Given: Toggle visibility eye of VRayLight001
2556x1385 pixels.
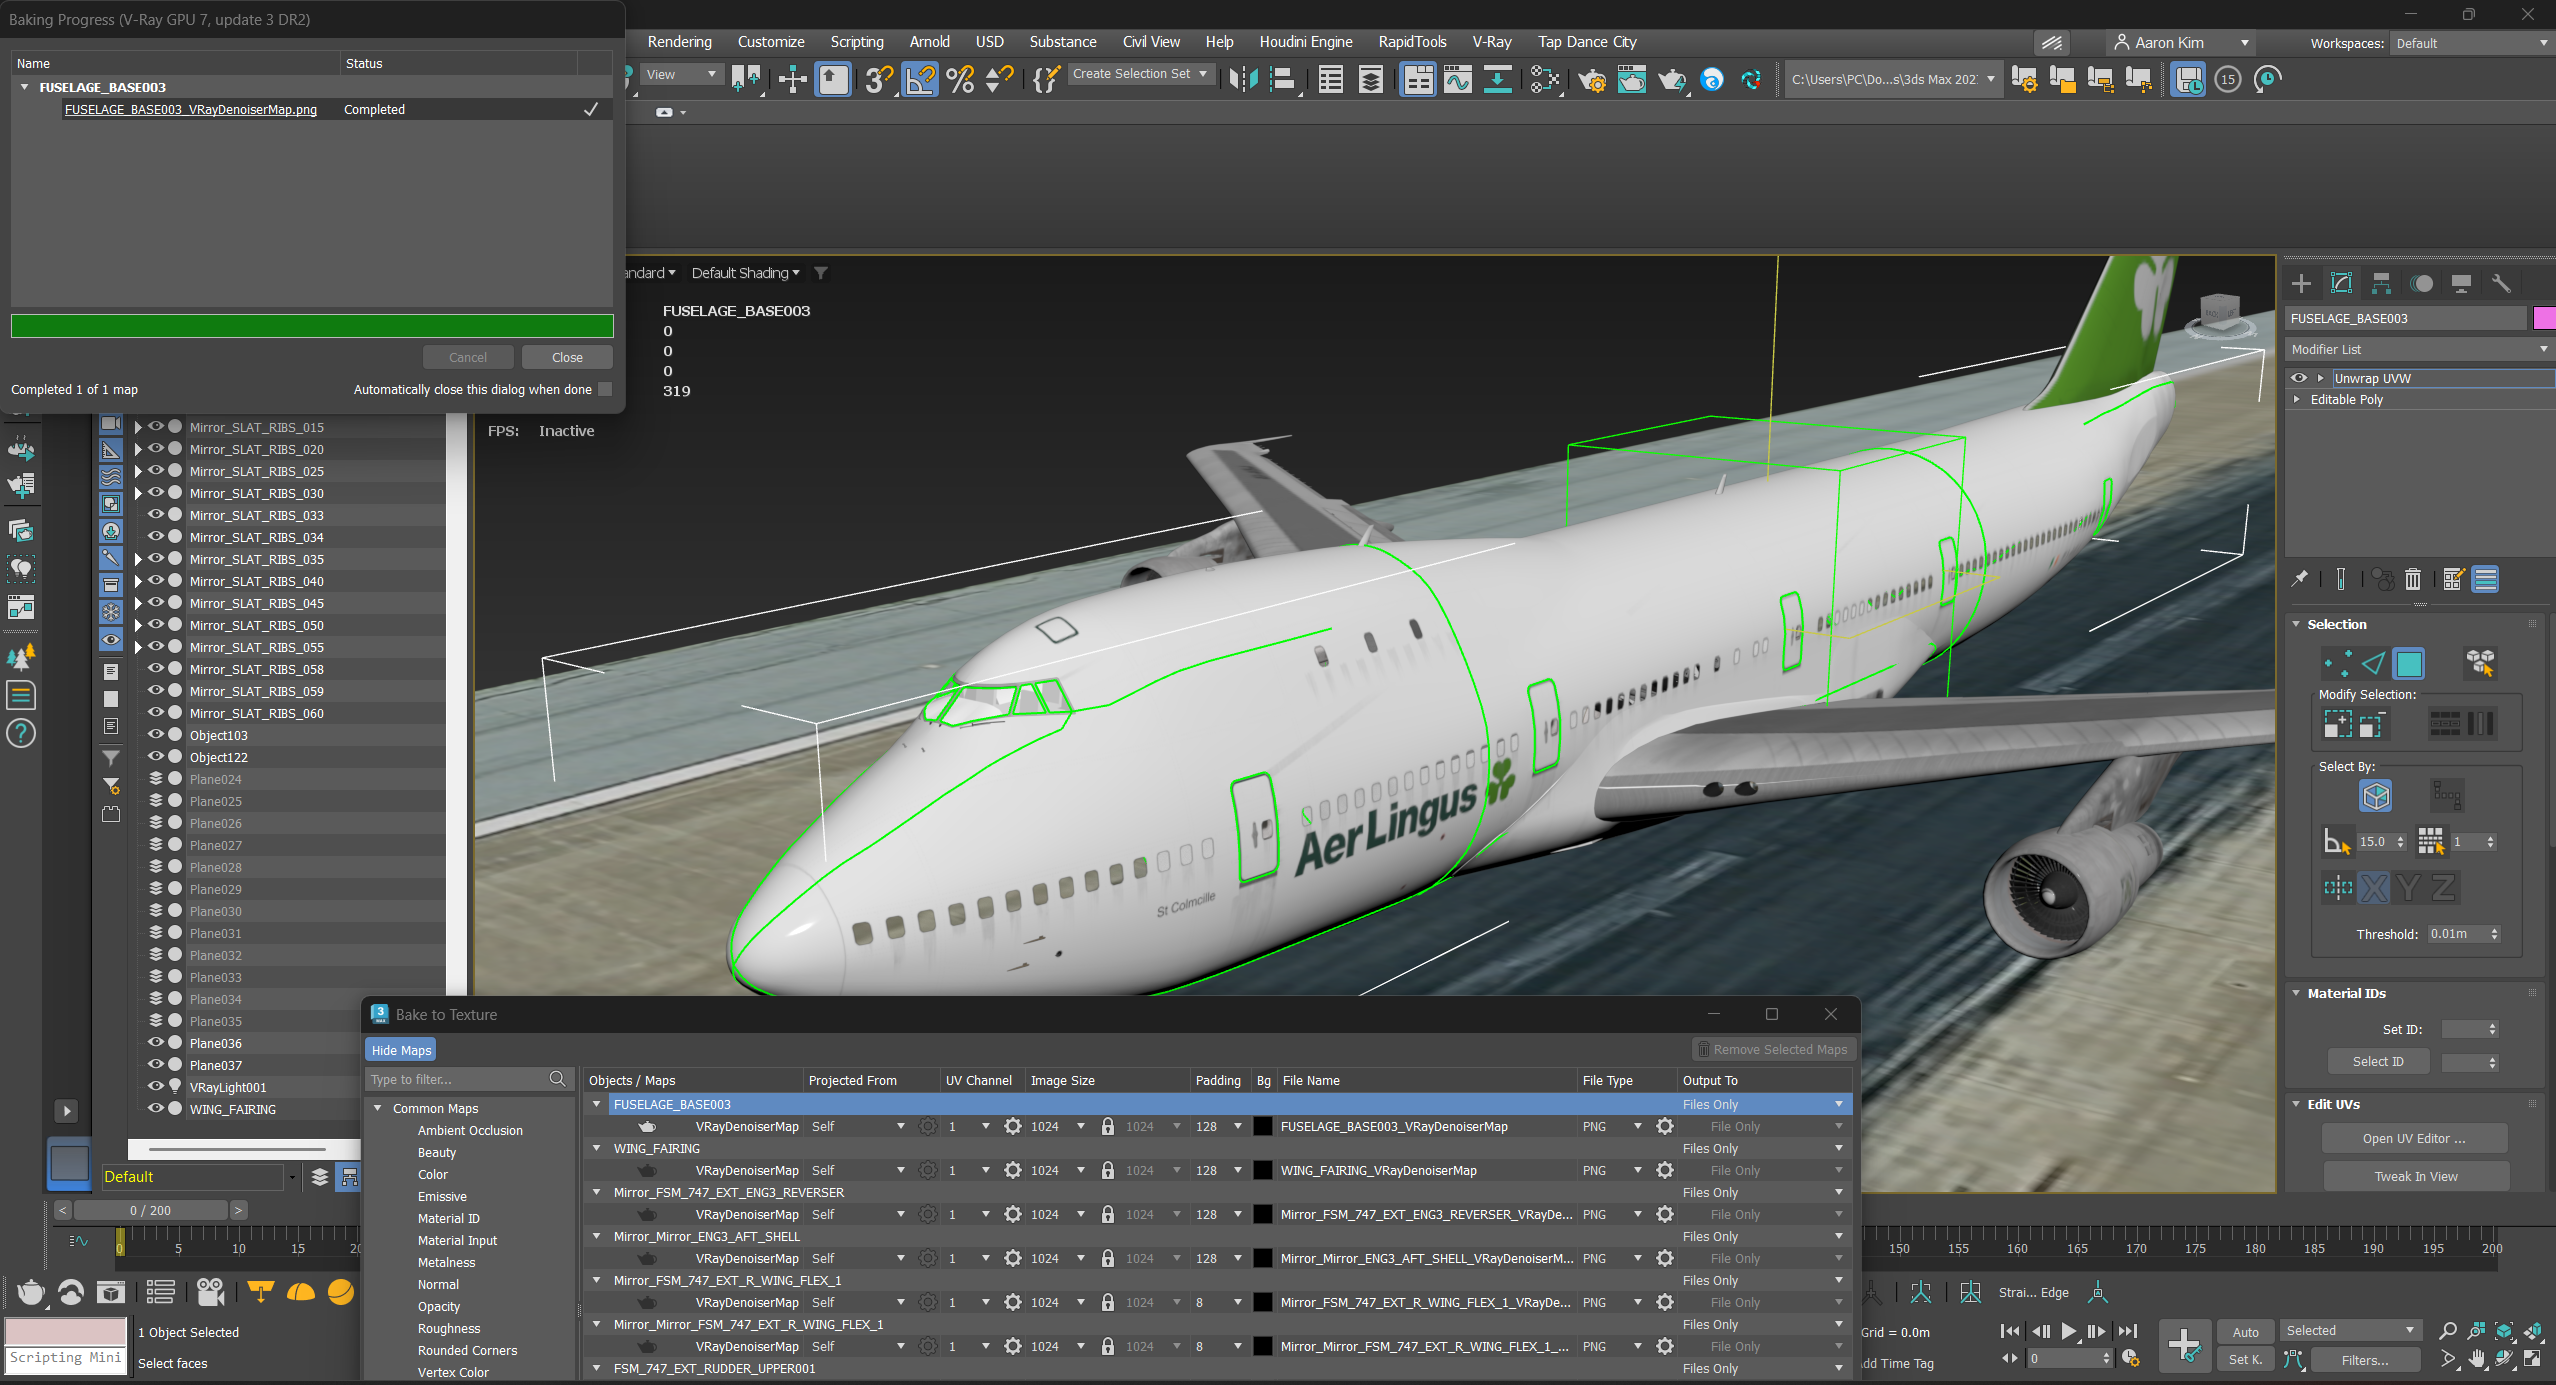Looking at the screenshot, I should click(156, 1086).
